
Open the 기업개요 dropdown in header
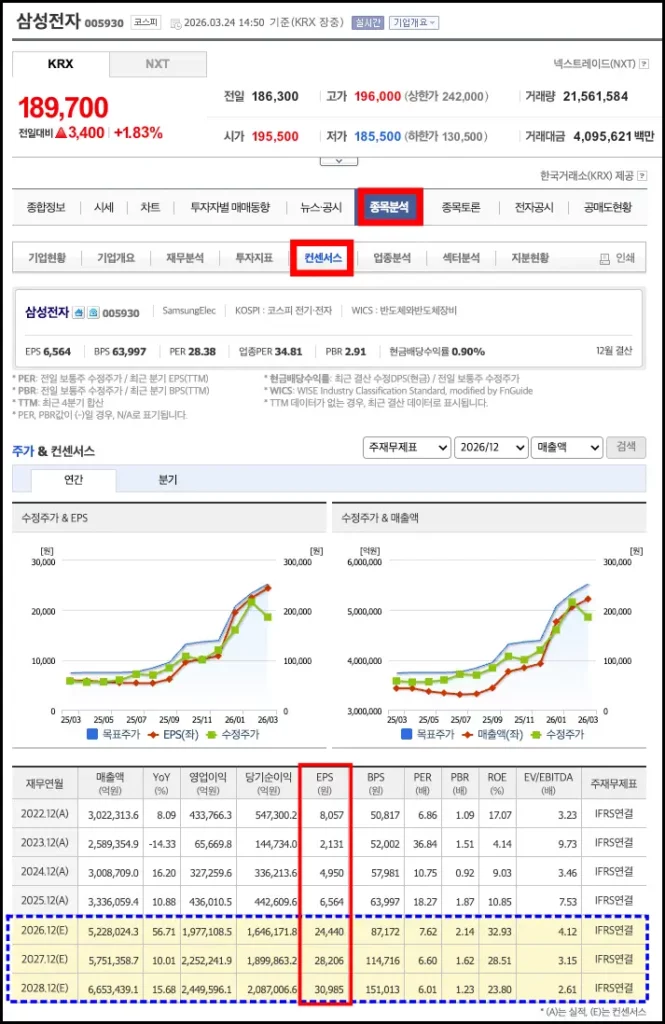(414, 23)
